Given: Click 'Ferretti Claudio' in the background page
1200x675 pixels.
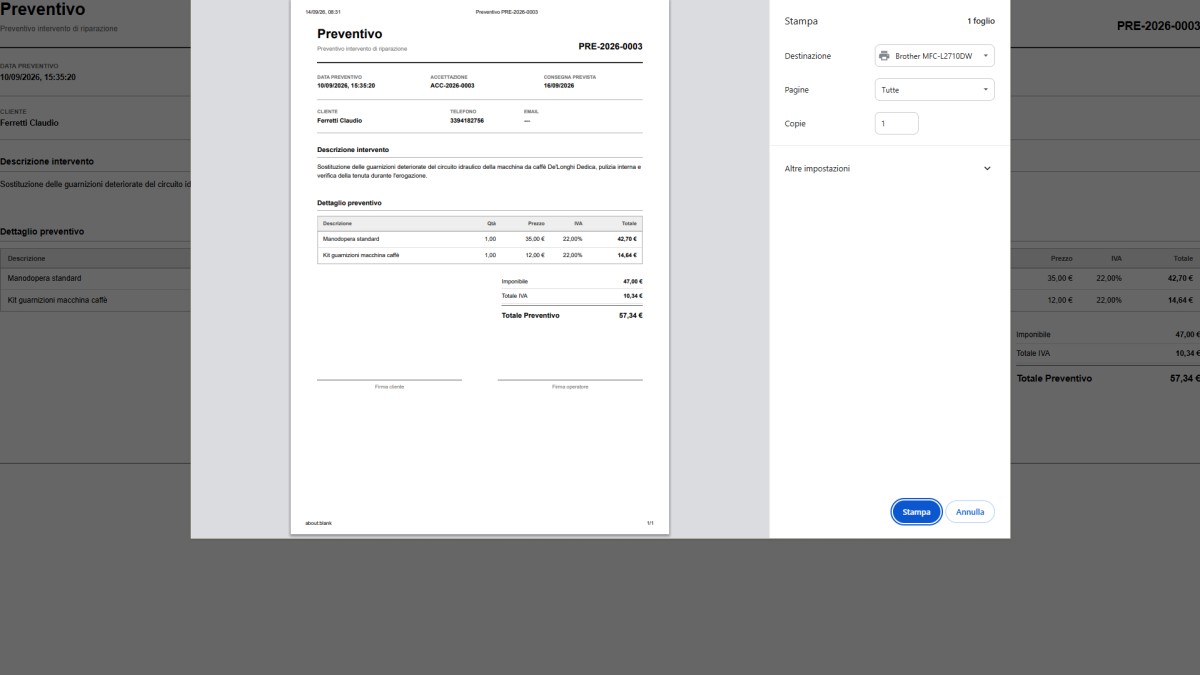Looking at the screenshot, I should (x=29, y=123).
